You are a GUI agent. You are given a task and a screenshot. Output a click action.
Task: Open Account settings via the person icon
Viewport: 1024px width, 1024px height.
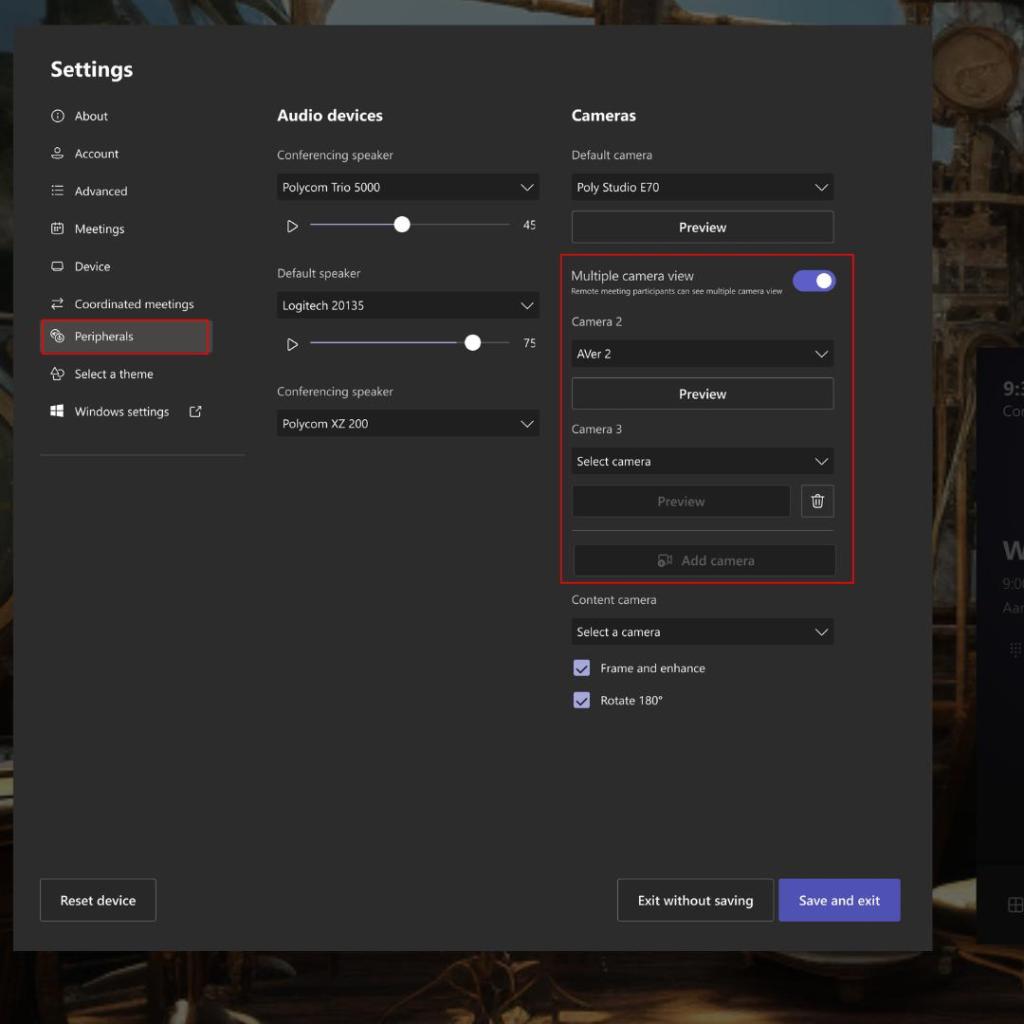[59, 153]
